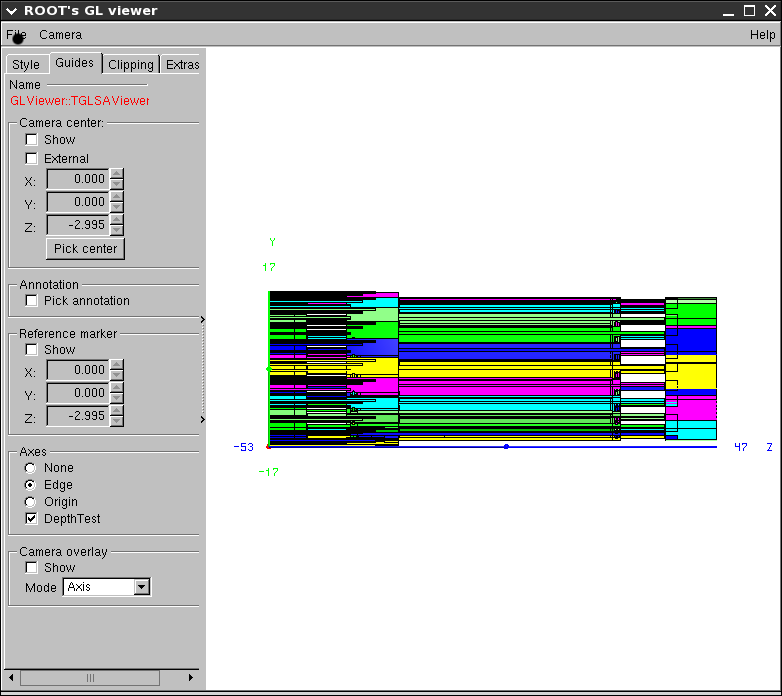Switch to the Style tab
The width and height of the screenshot is (782, 696).
(26, 65)
